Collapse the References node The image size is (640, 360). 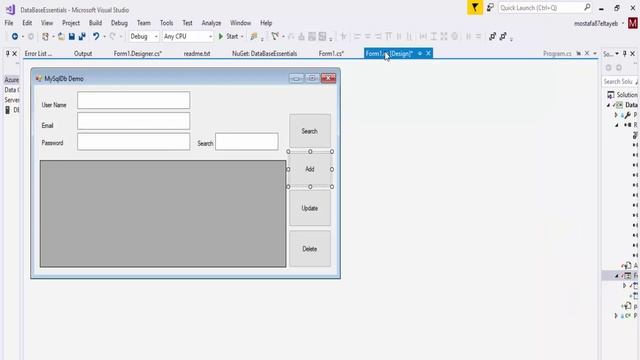(616, 125)
